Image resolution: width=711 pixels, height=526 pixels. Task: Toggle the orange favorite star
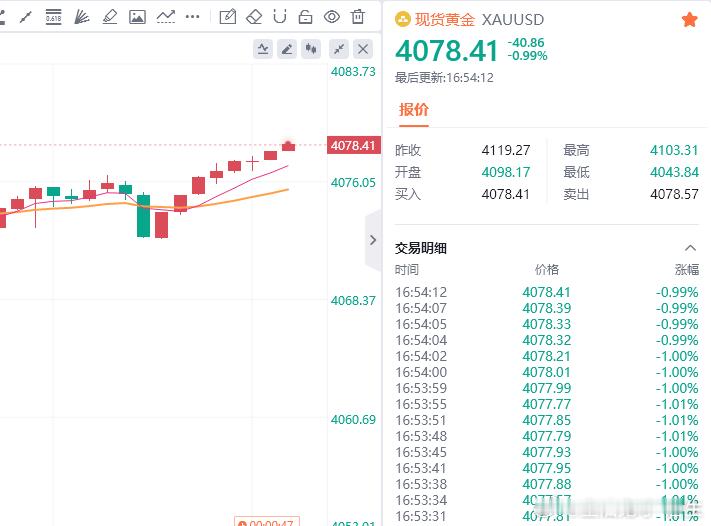[x=689, y=19]
